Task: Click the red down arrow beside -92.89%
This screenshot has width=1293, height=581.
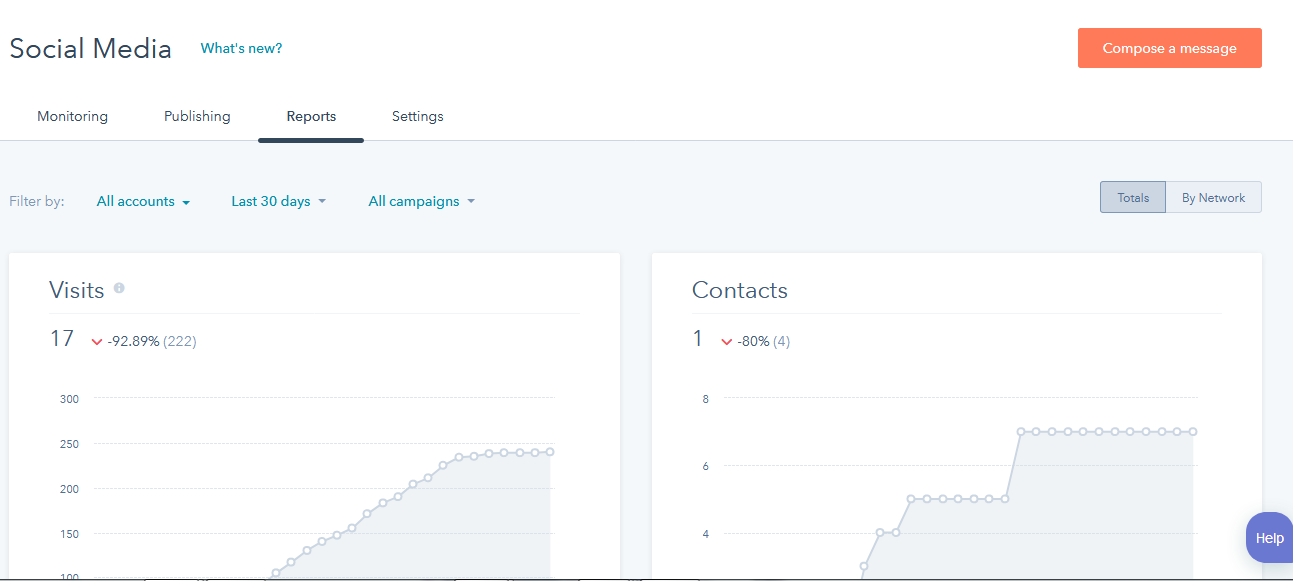Action: [x=97, y=342]
